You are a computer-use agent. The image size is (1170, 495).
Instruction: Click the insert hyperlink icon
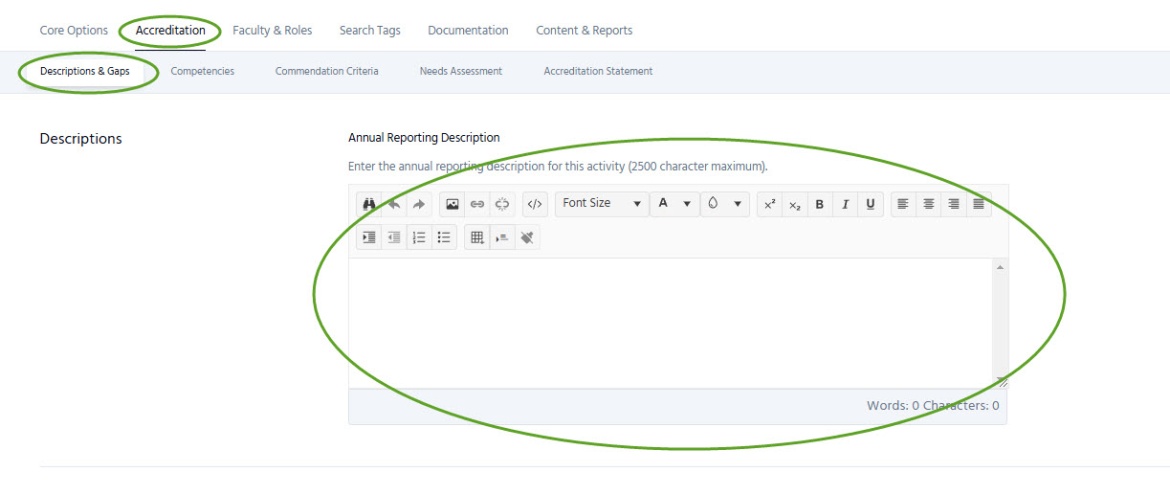point(477,204)
